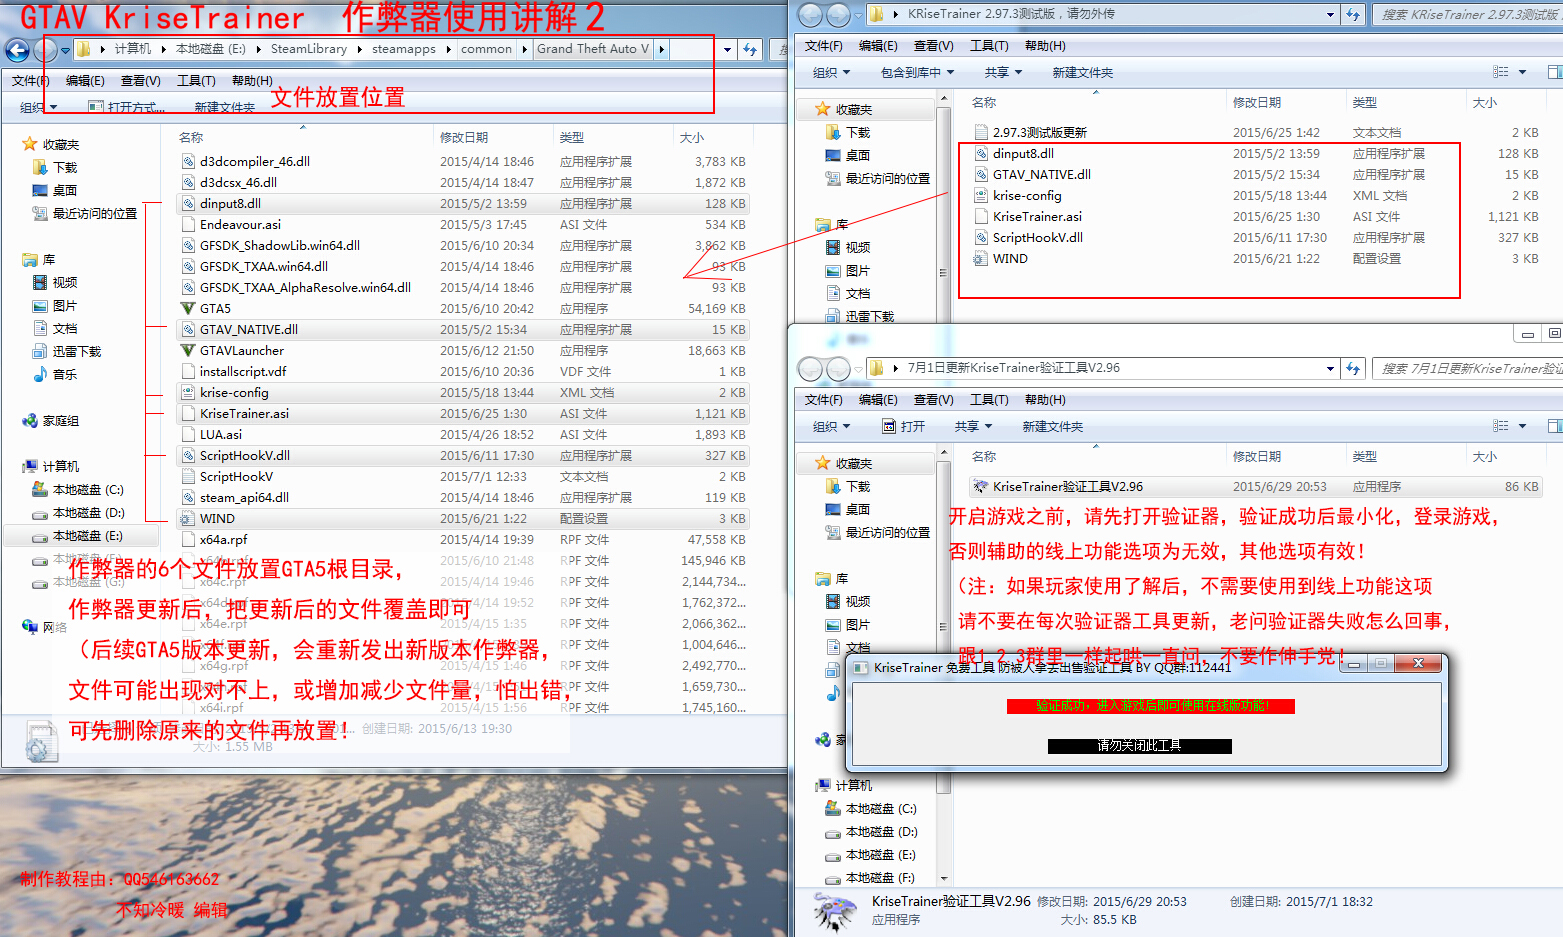The image size is (1563, 937).
Task: Open the 查看(V) menu in Grand Theft Auto V window
Action: click(x=141, y=80)
